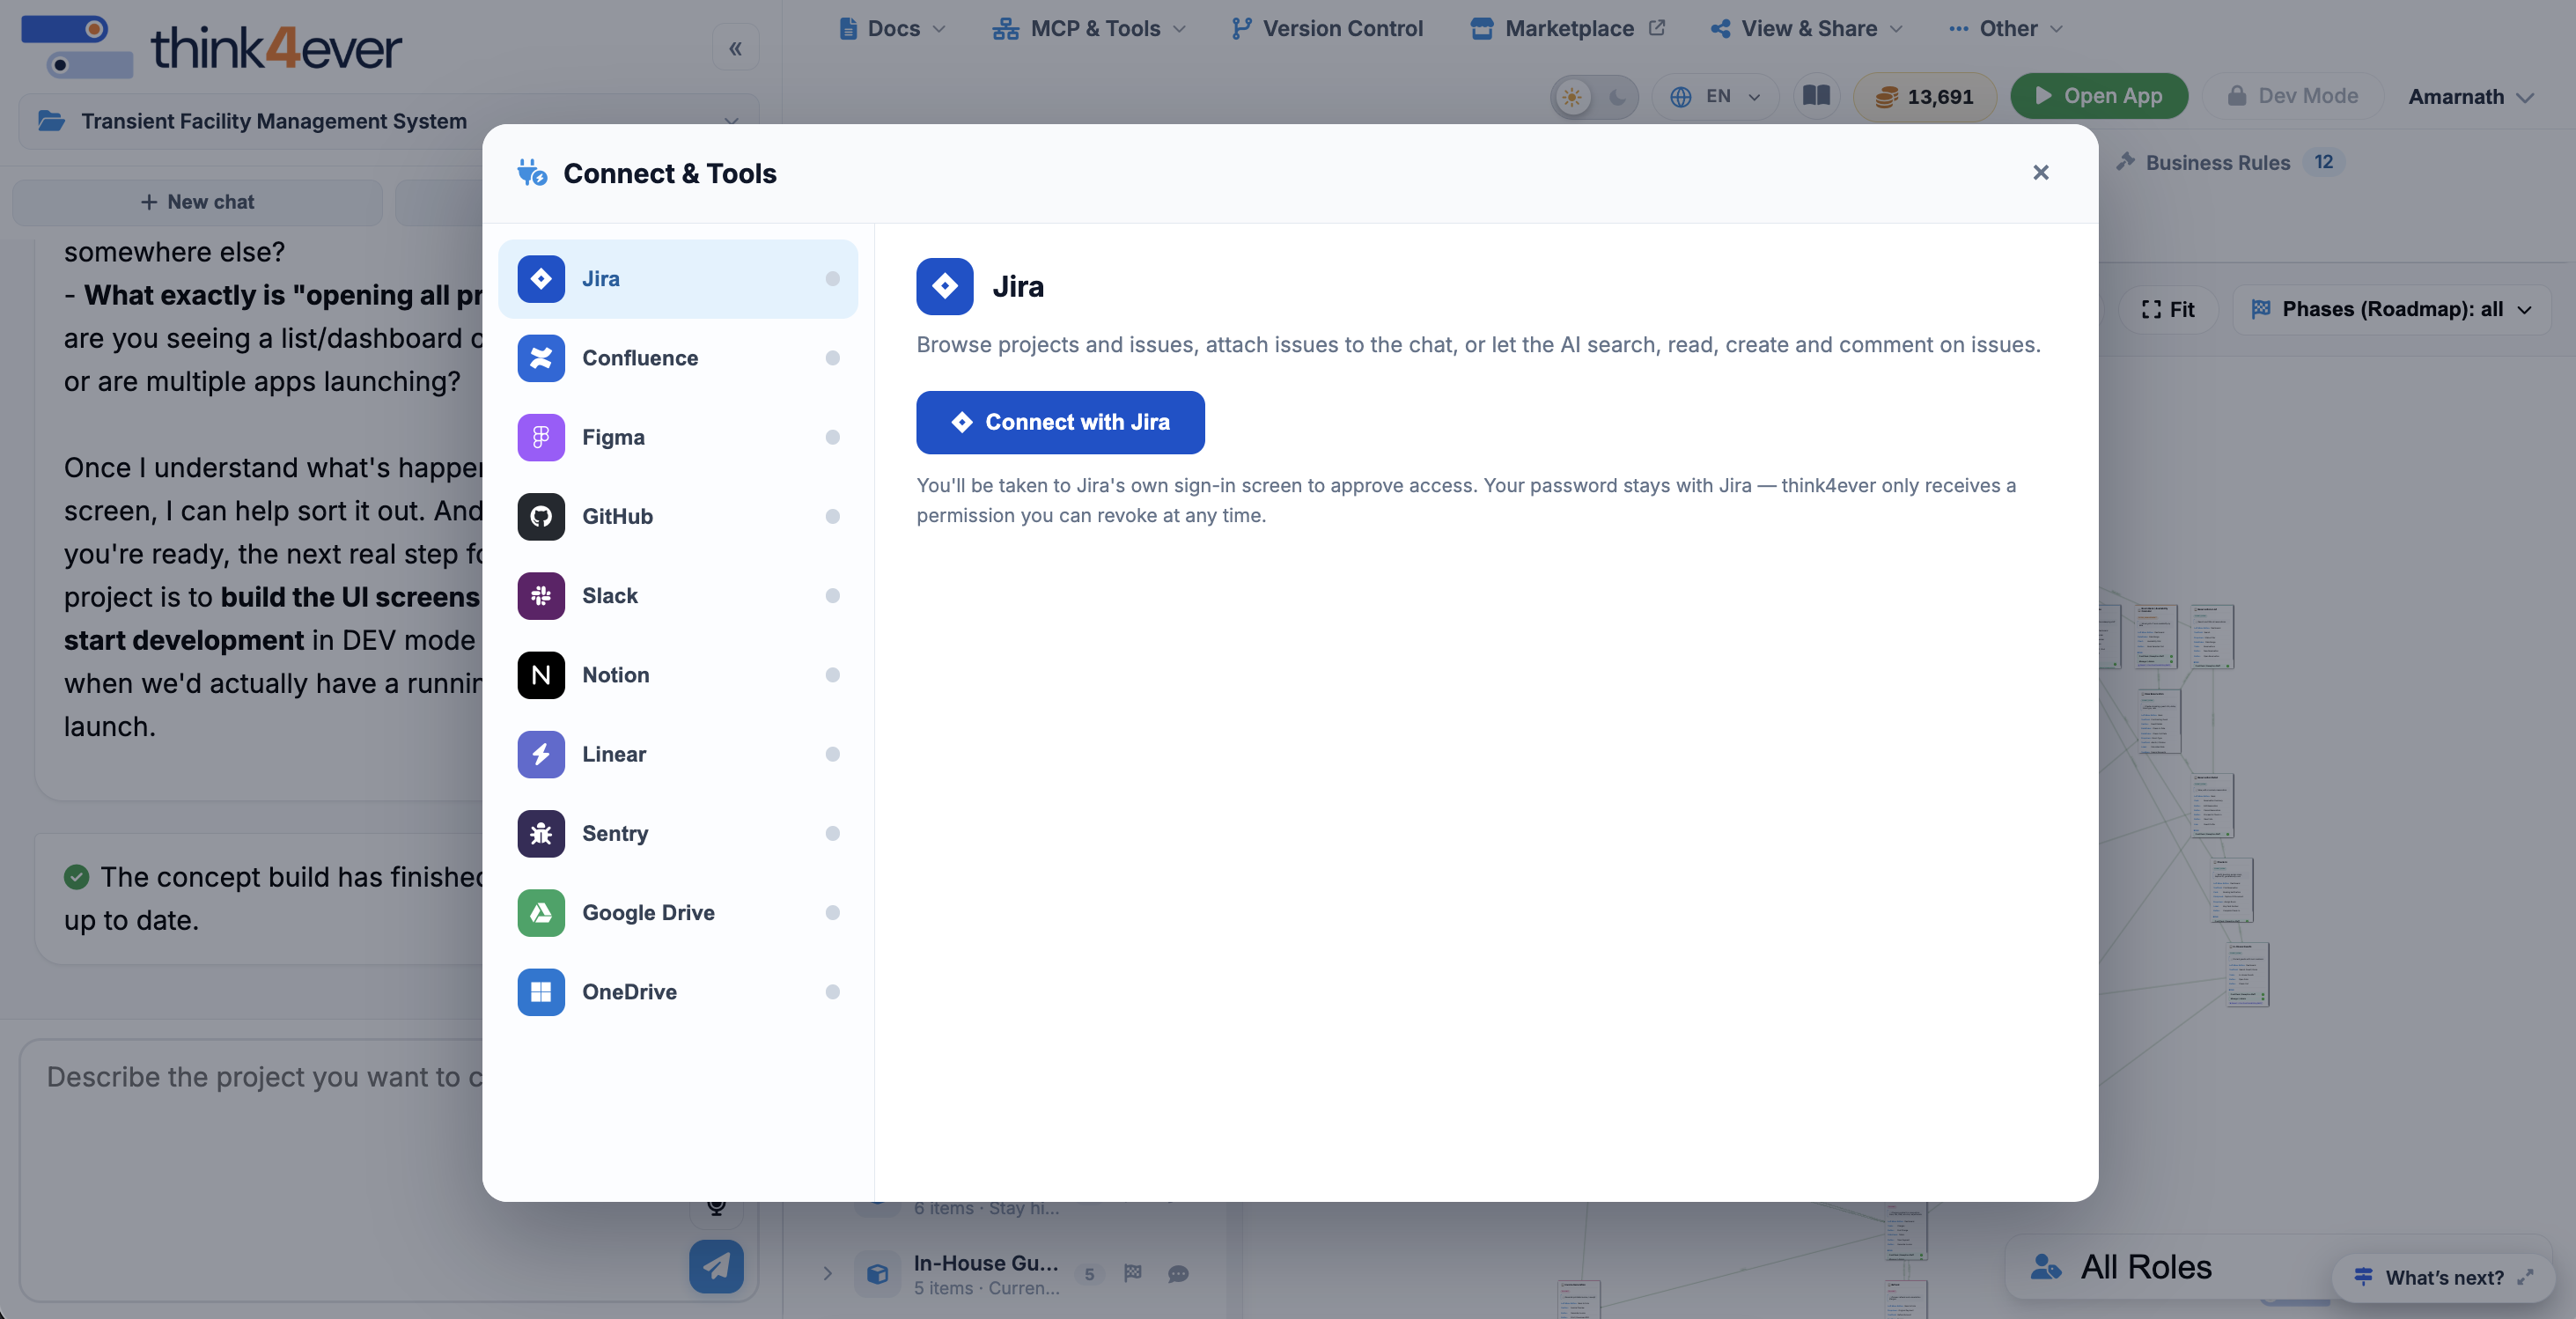Close the Connect & Tools dialog
The image size is (2576, 1319).
tap(2040, 173)
